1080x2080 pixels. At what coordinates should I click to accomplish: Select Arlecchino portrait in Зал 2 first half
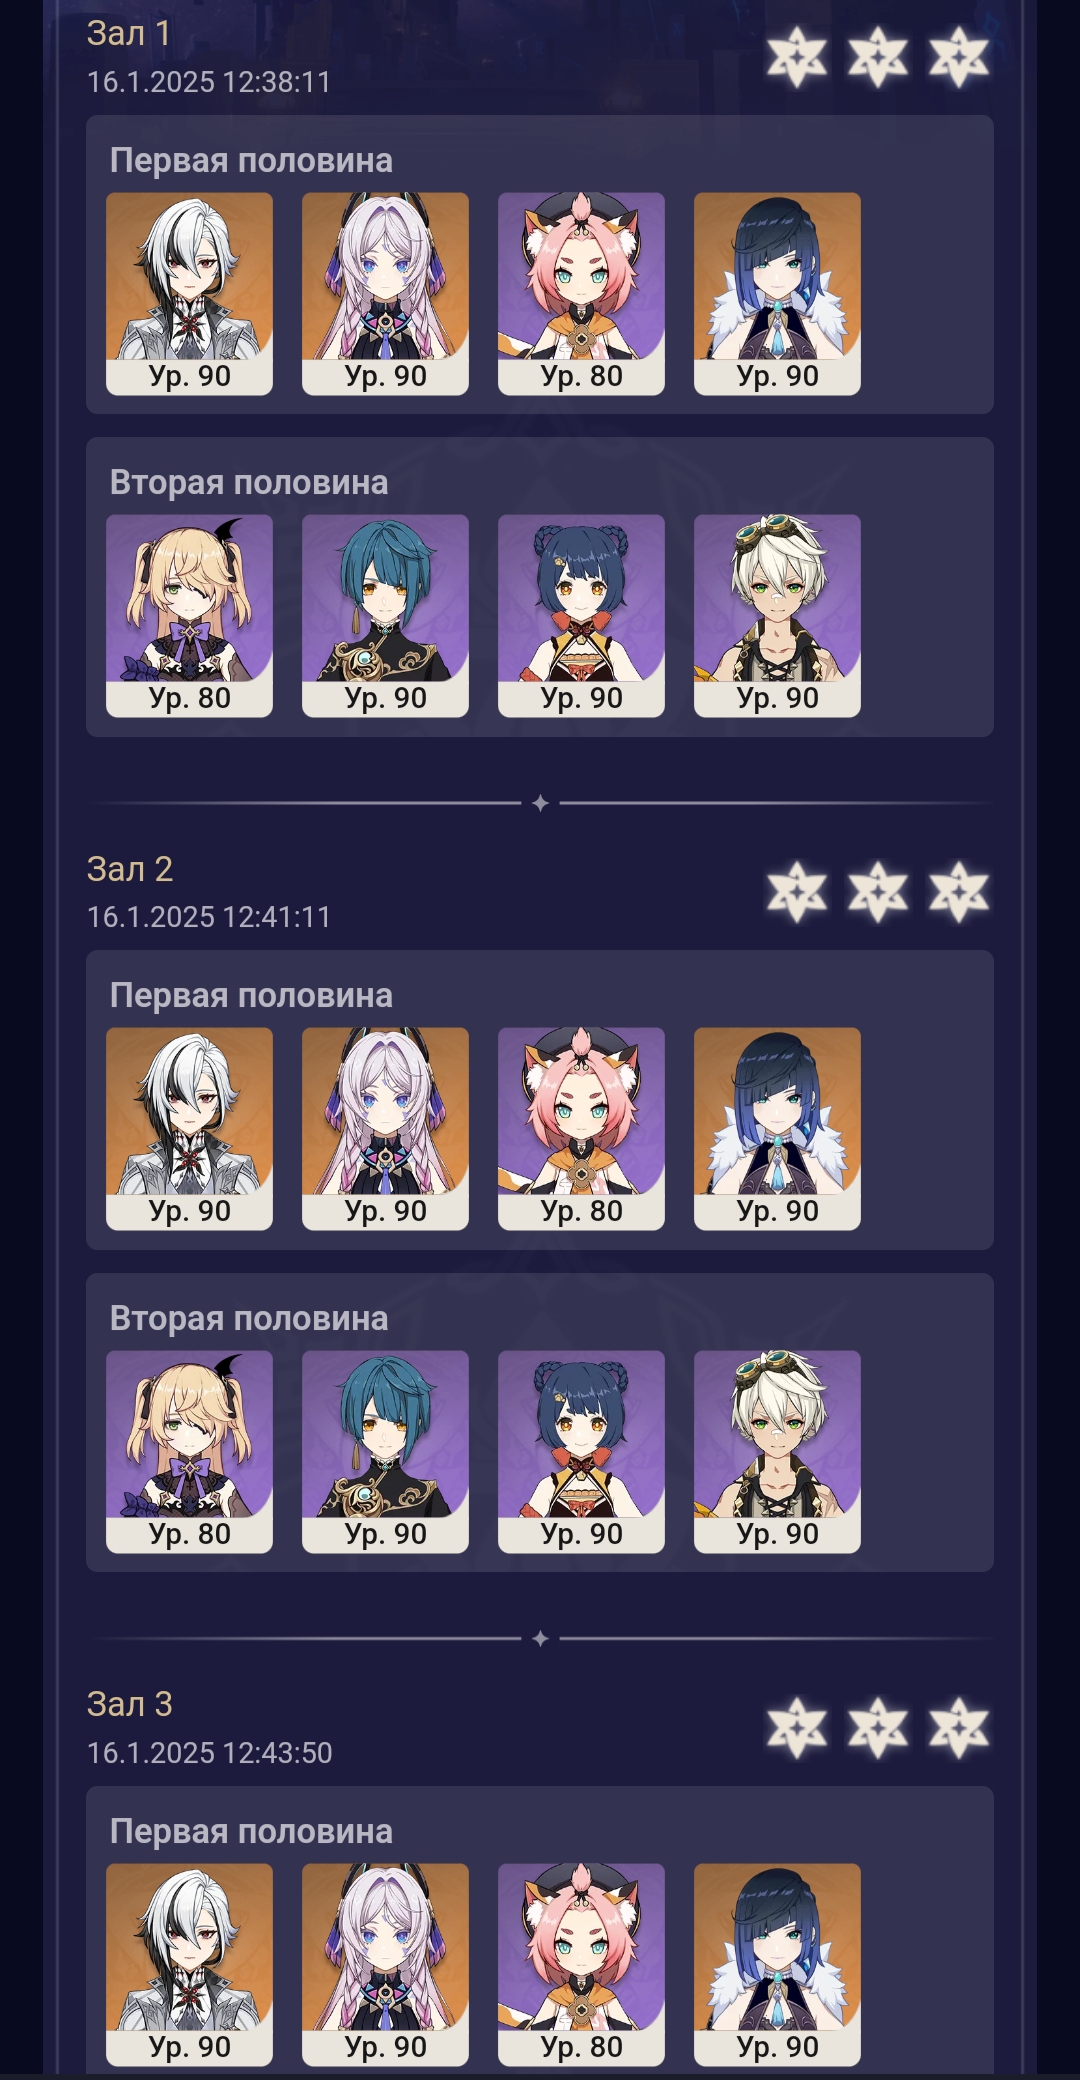click(189, 1128)
